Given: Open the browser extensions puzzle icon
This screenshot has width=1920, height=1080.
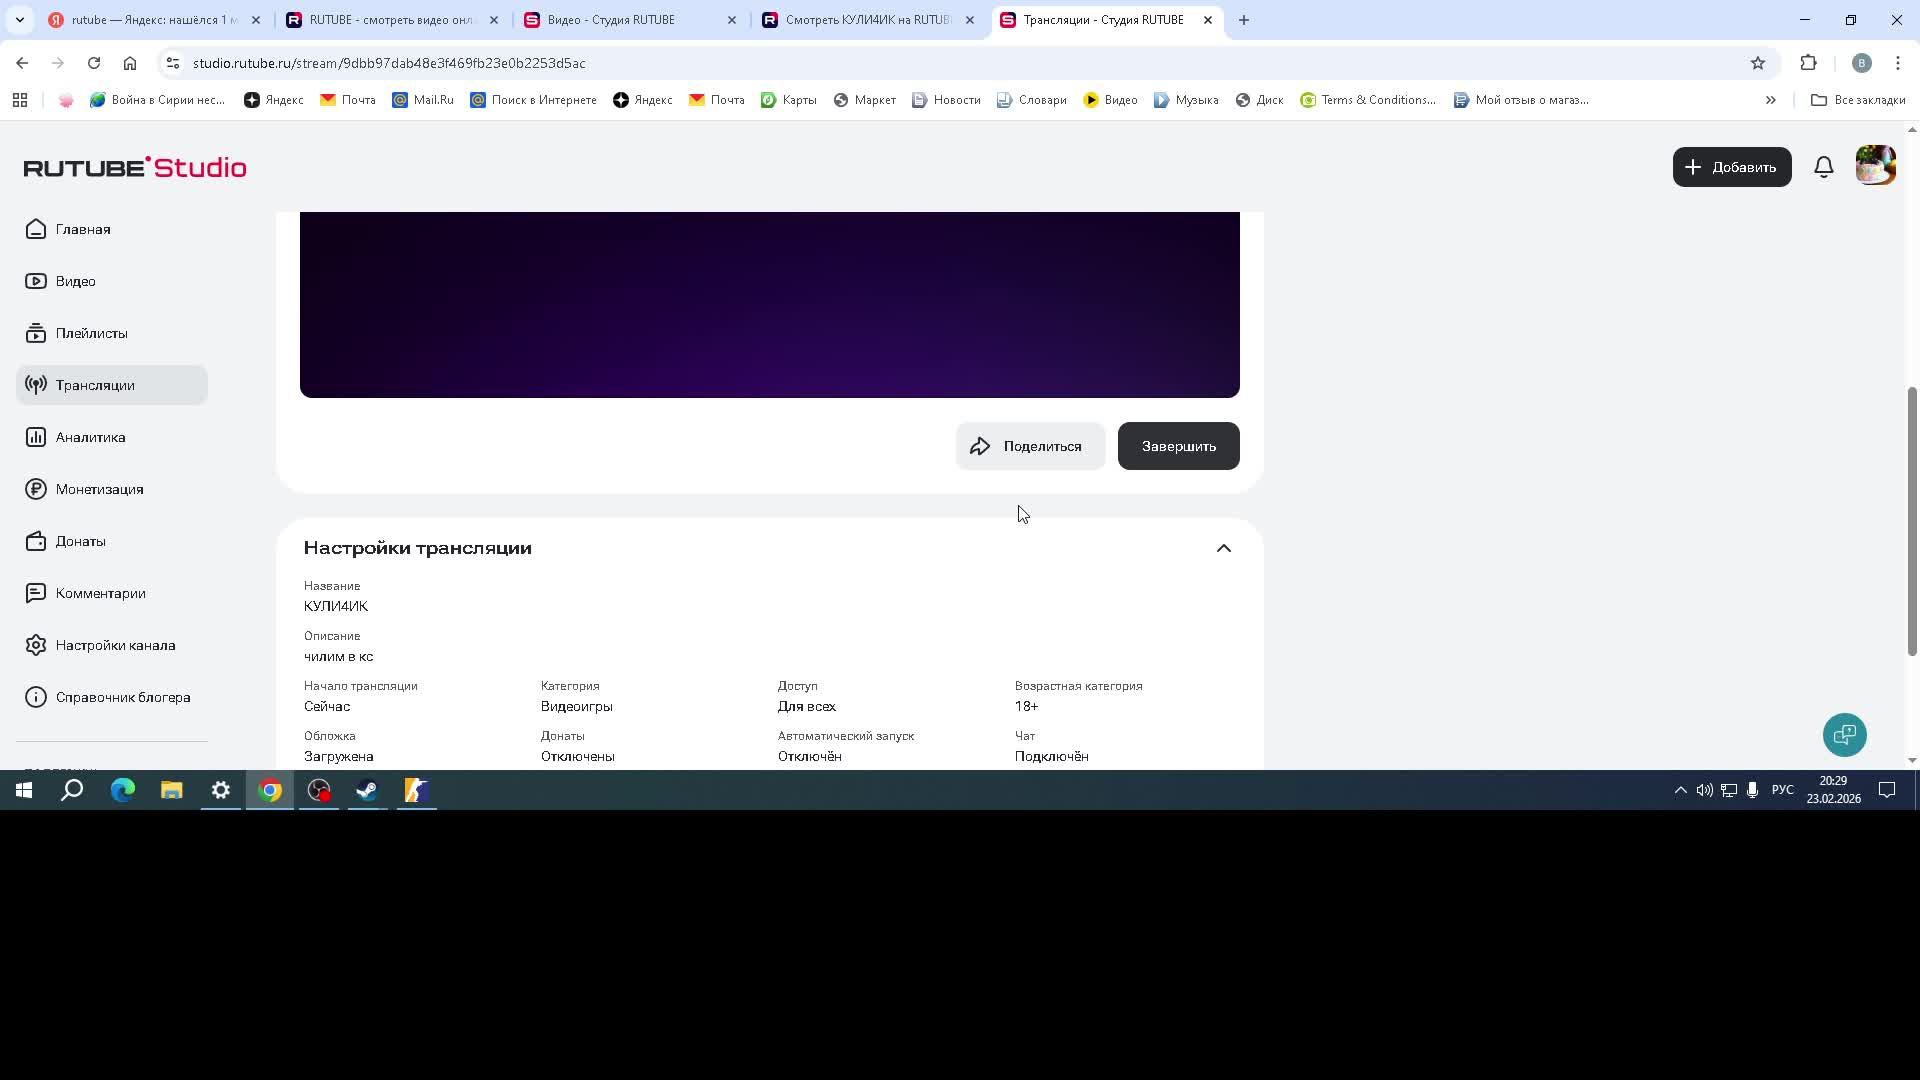Looking at the screenshot, I should pyautogui.click(x=1808, y=63).
